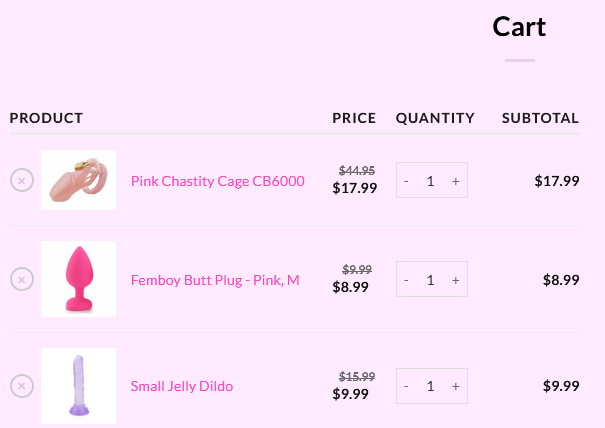Click the purple jelly dildo thumbnail
Screen dimensions: 605x428
[78, 385]
